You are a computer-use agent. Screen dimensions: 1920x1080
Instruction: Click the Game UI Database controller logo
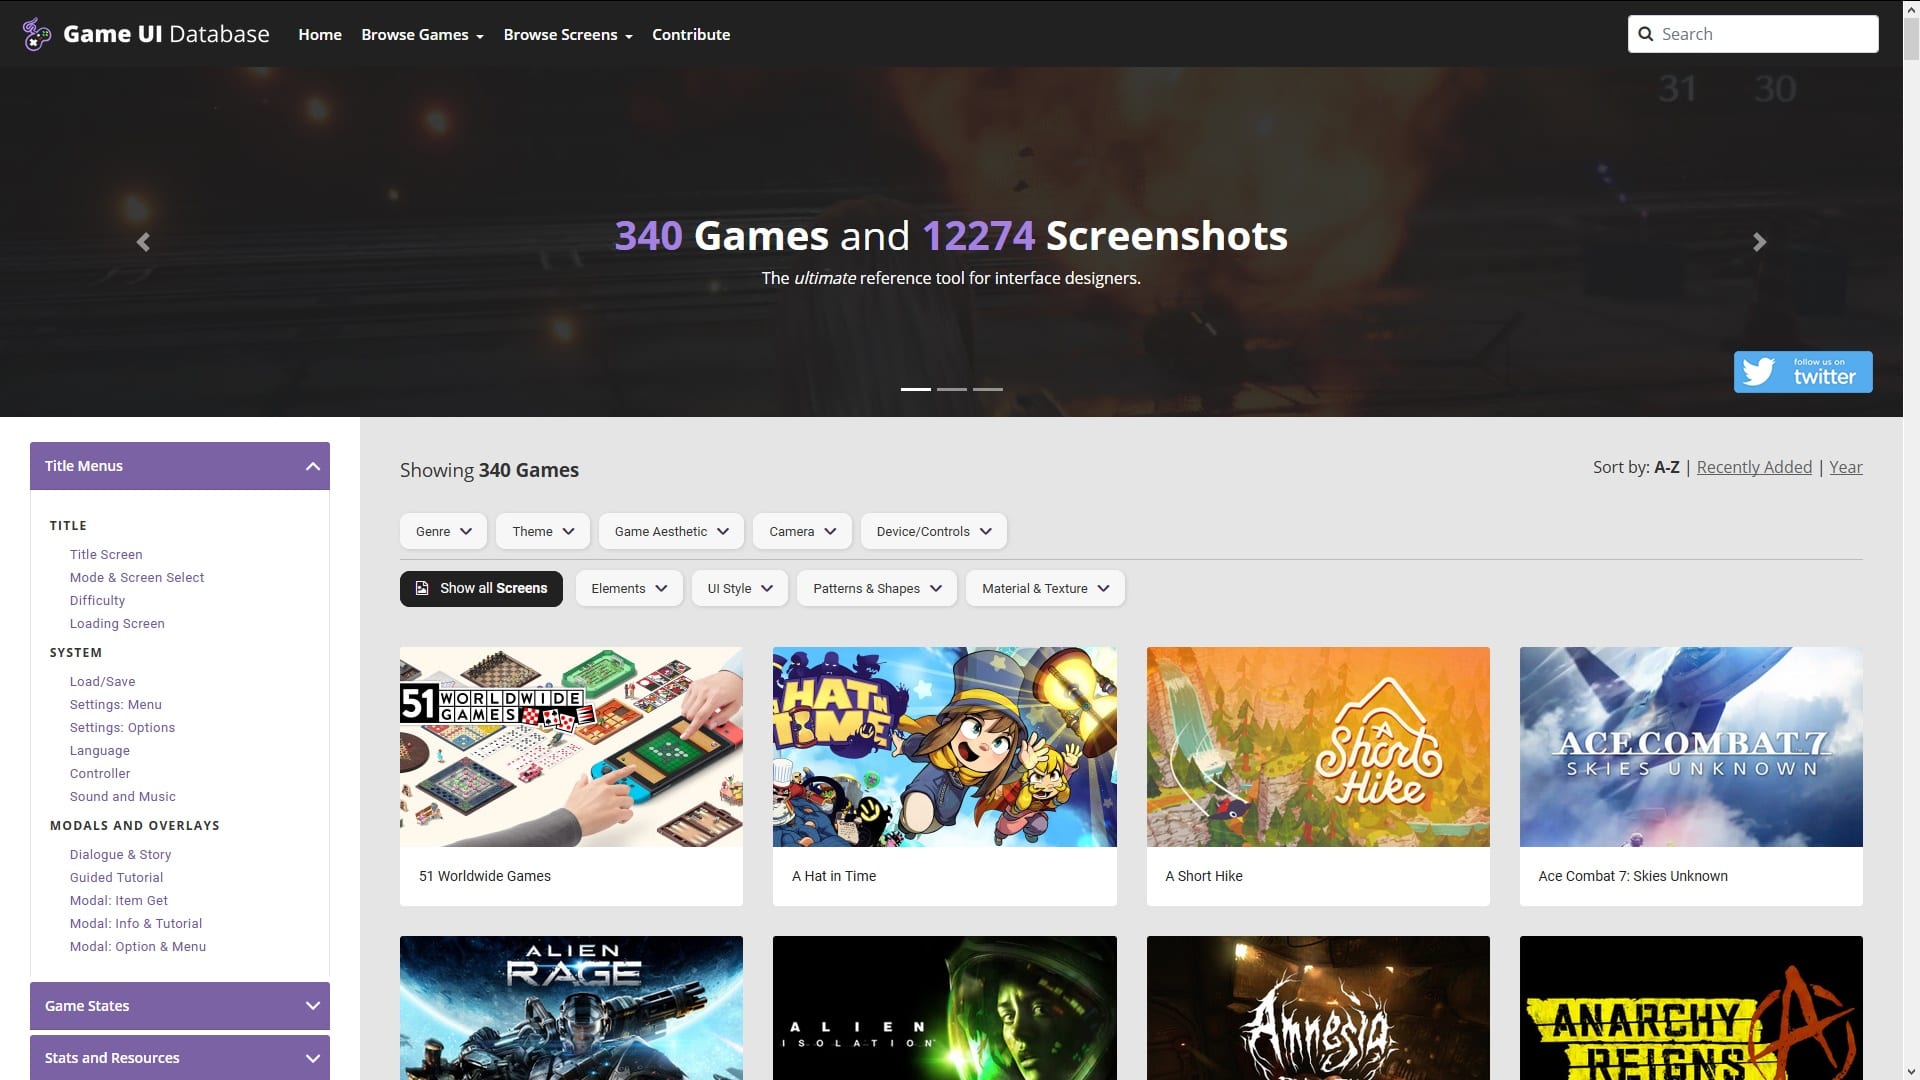[37, 34]
